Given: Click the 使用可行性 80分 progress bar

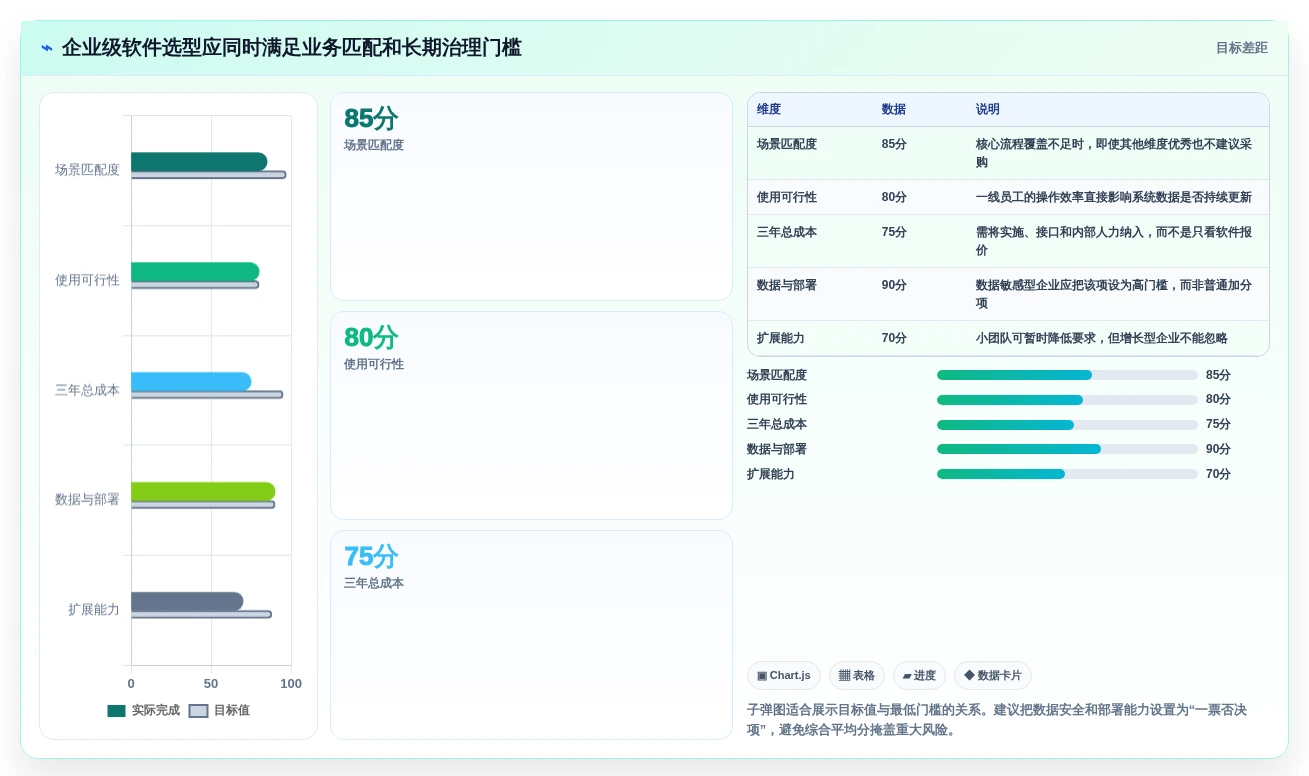Looking at the screenshot, I should 1067,400.
